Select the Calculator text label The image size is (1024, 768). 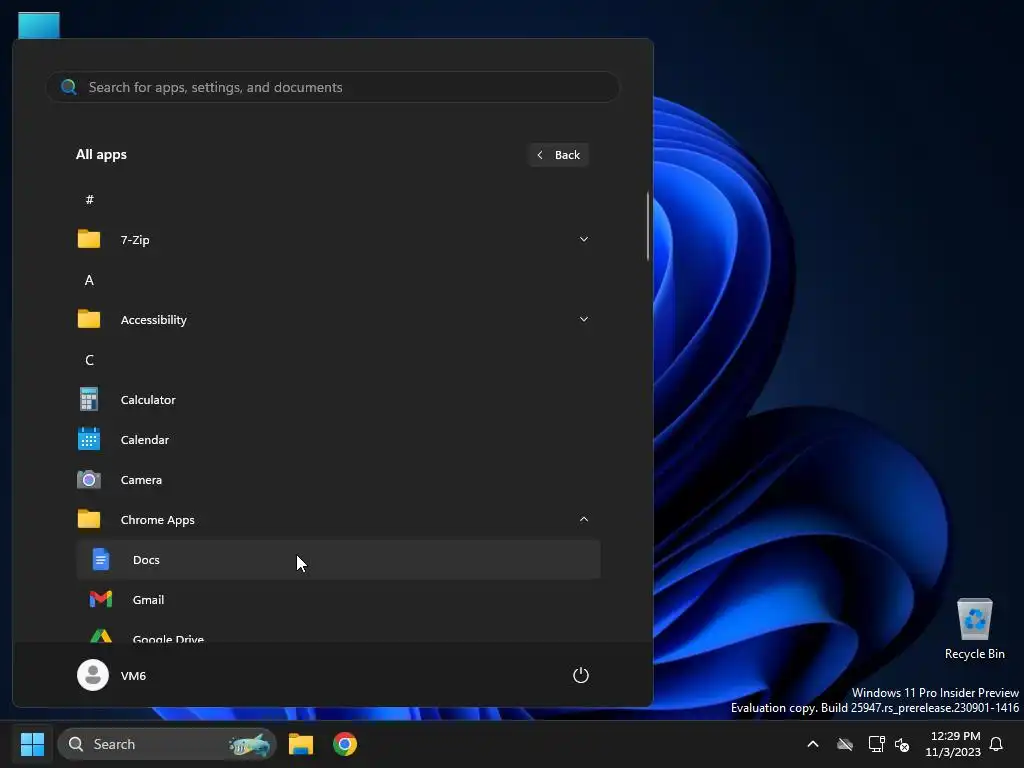pos(148,400)
